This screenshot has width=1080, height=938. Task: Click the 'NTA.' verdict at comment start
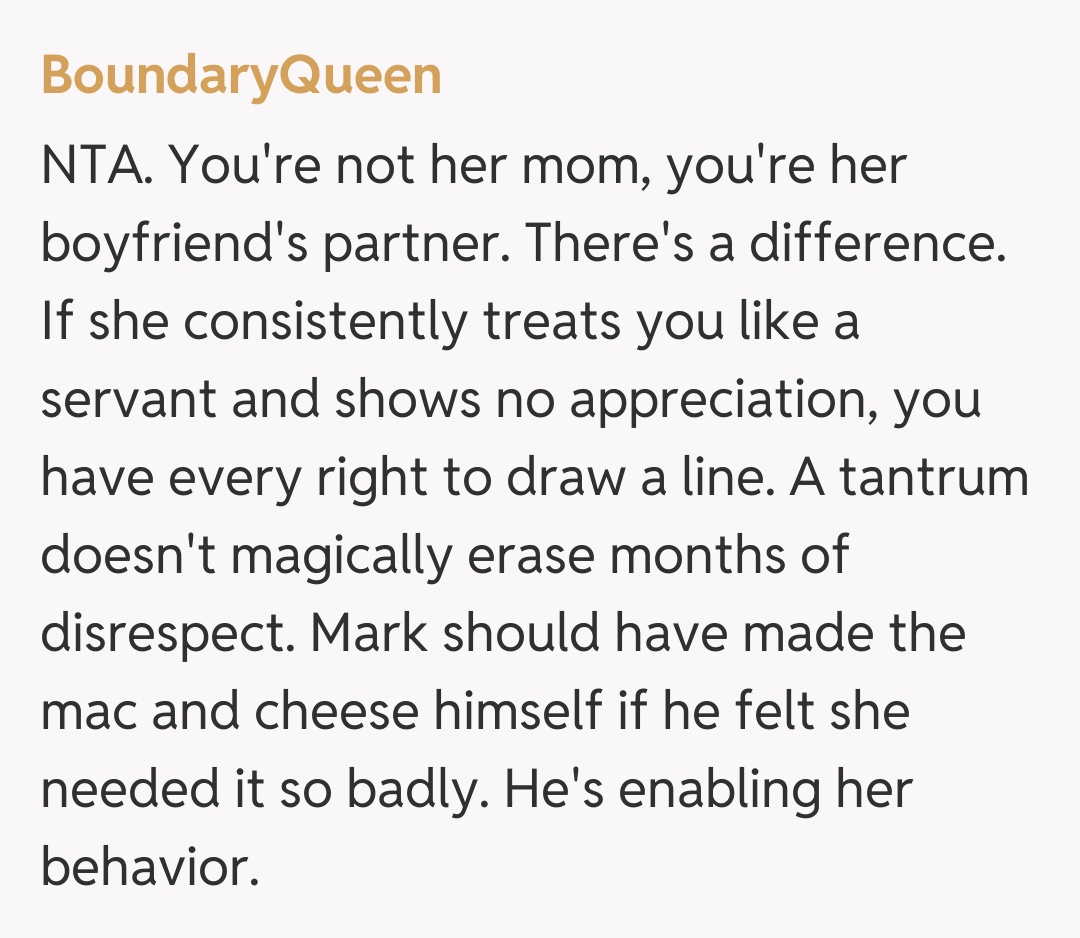(98, 166)
